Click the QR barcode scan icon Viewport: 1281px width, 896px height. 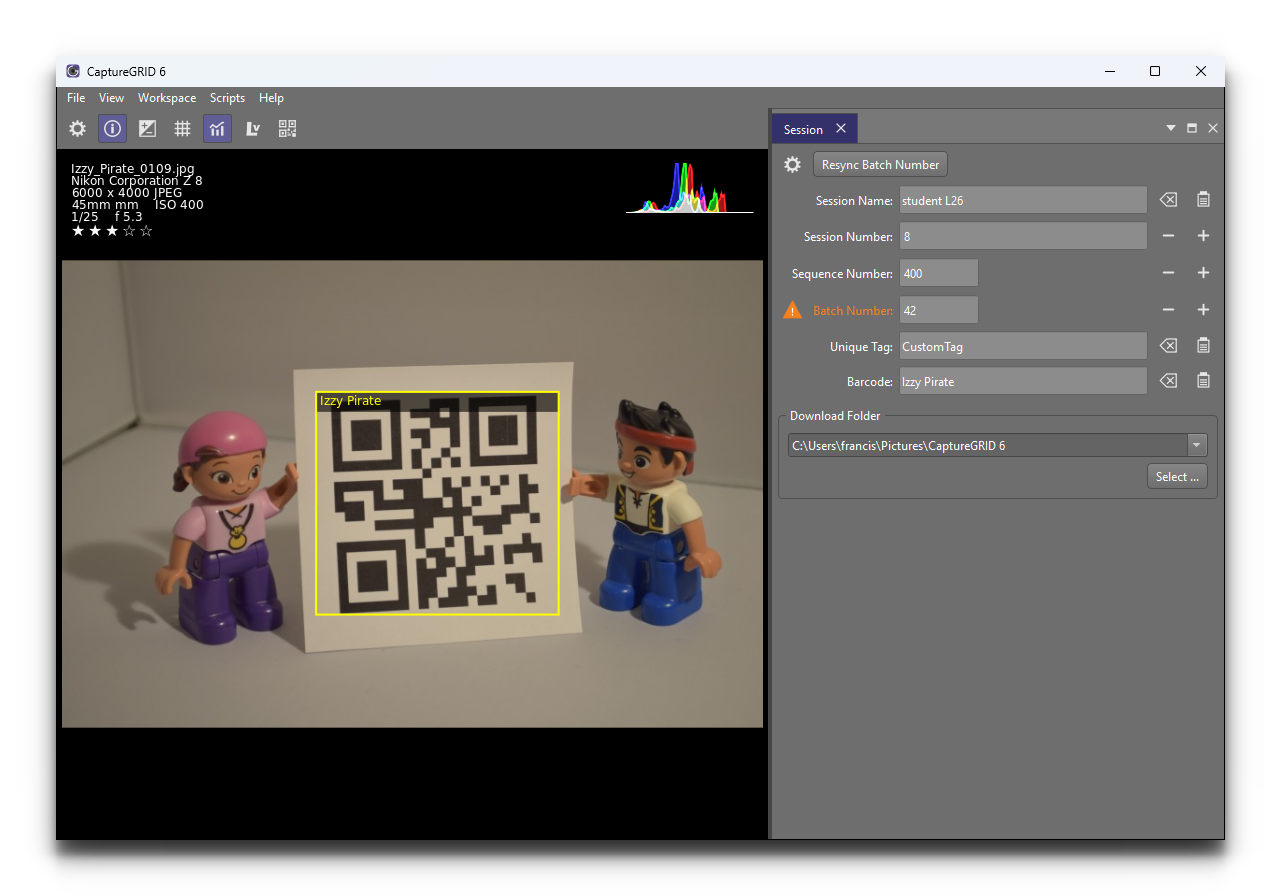click(x=288, y=128)
